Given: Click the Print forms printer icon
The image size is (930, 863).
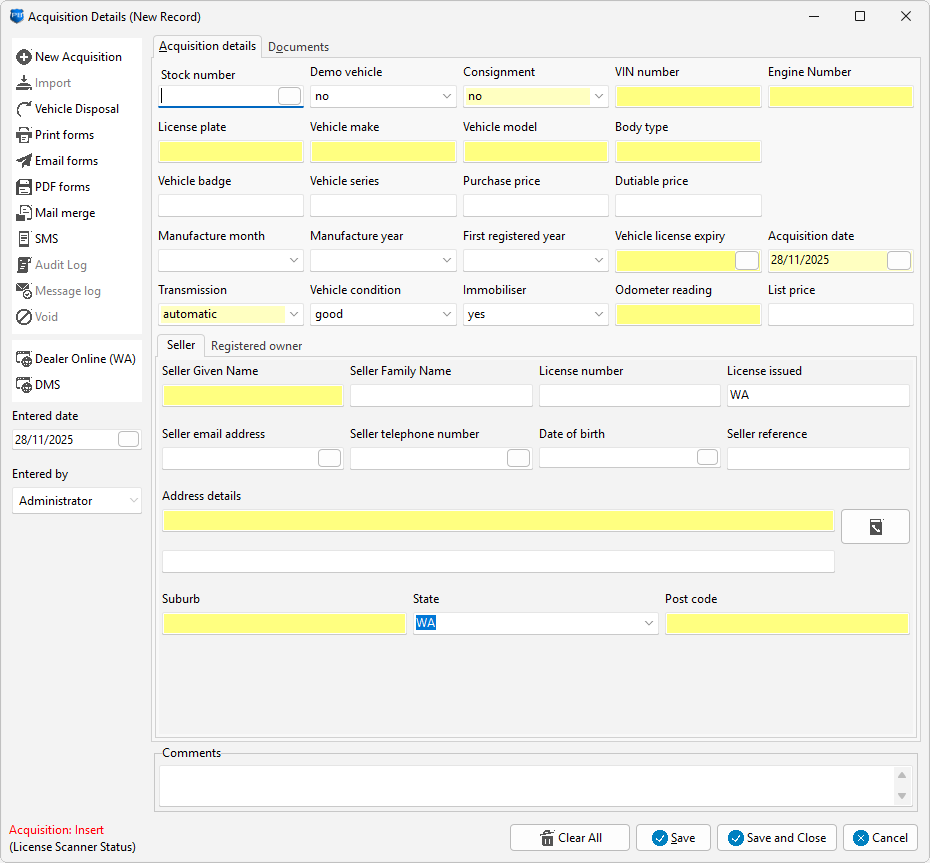Looking at the screenshot, I should [x=25, y=135].
